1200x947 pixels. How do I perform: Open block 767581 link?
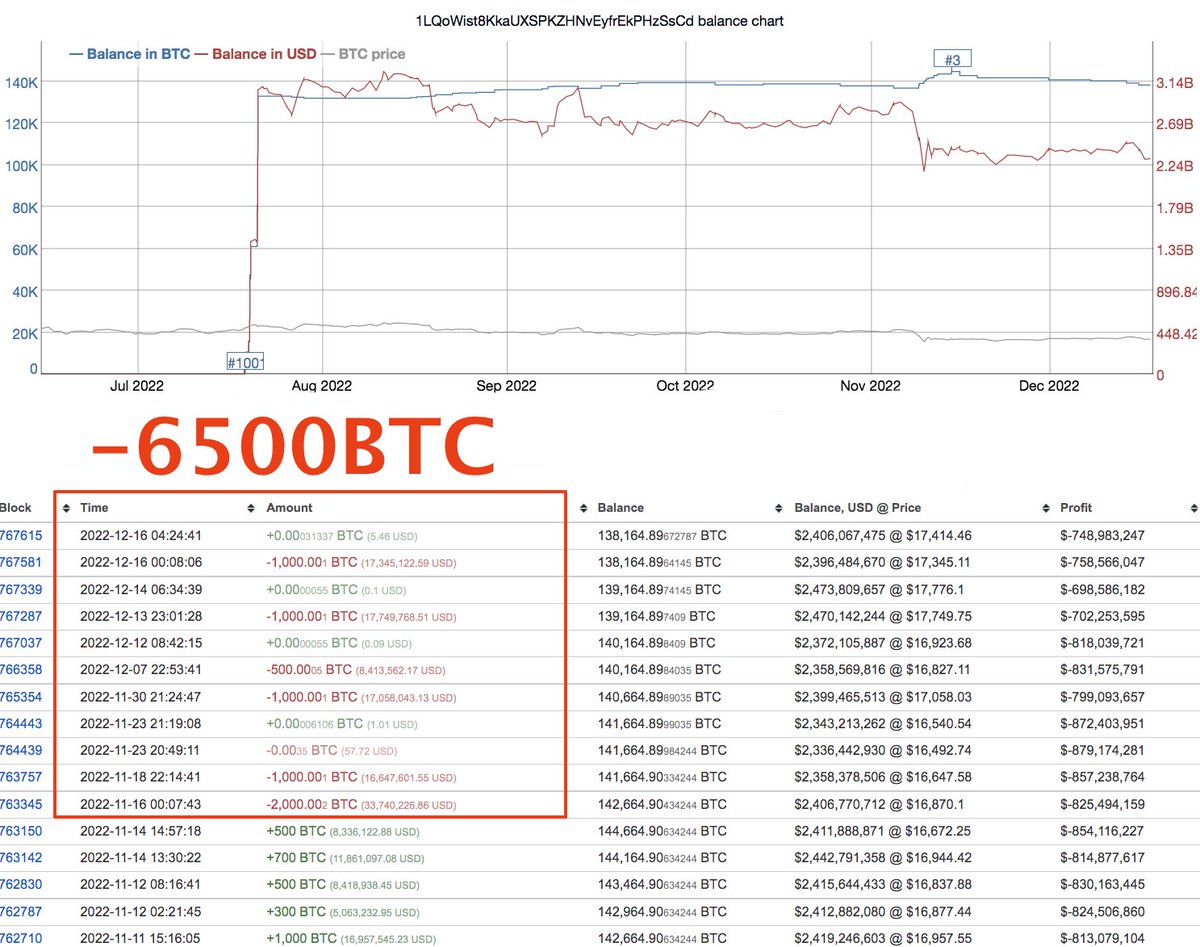coord(20,562)
